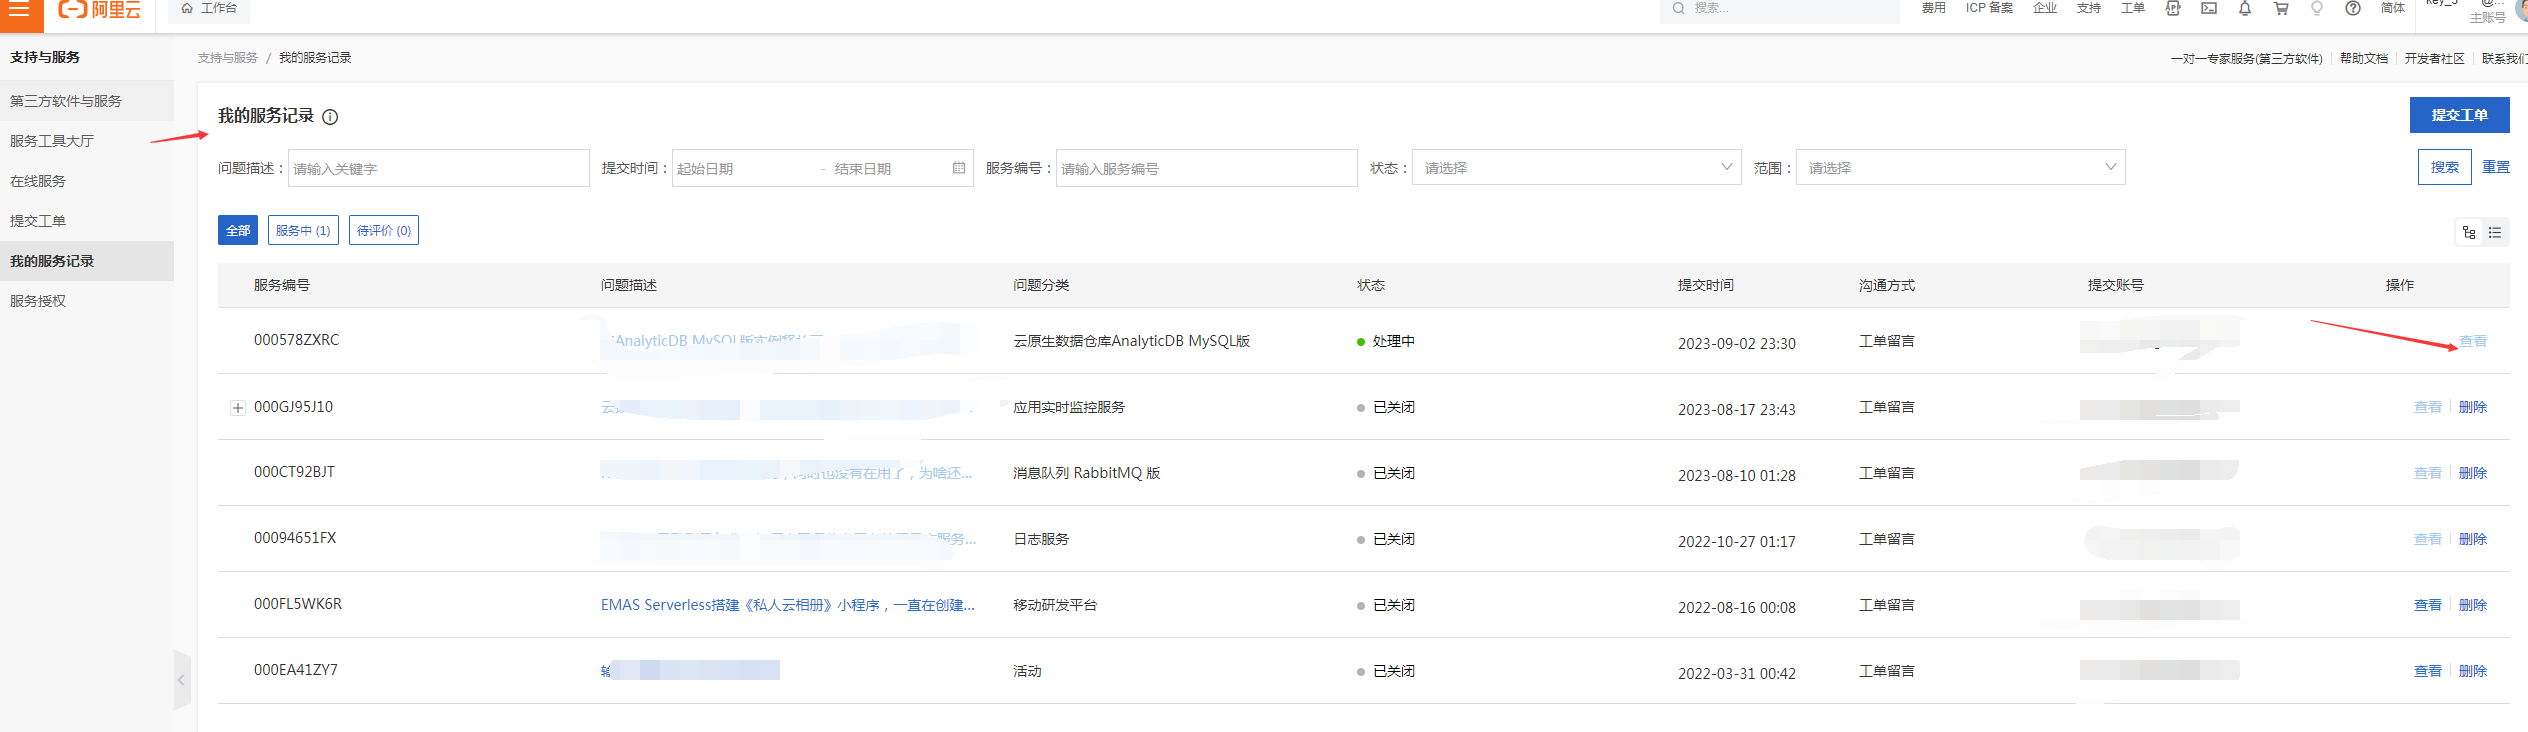Select 服务工具大厅 in sidebar
Viewport: 2528px width, 732px height.
87,141
